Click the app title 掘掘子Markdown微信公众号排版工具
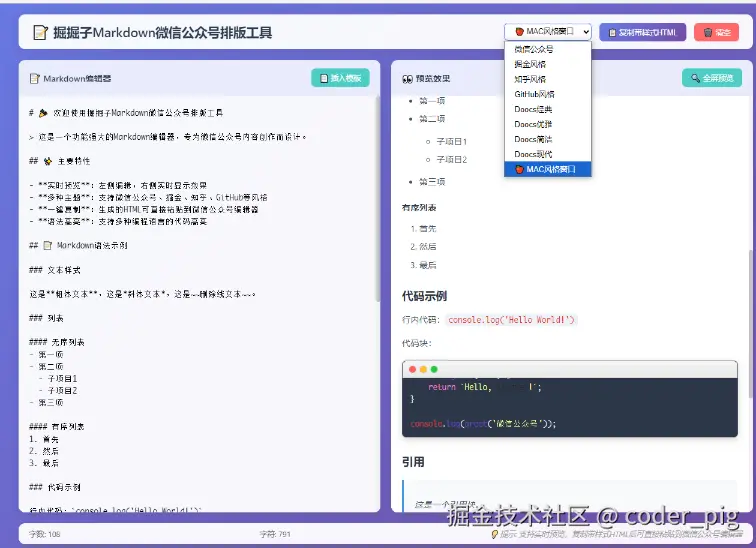Viewport: 756px width, 548px height. pos(162,32)
